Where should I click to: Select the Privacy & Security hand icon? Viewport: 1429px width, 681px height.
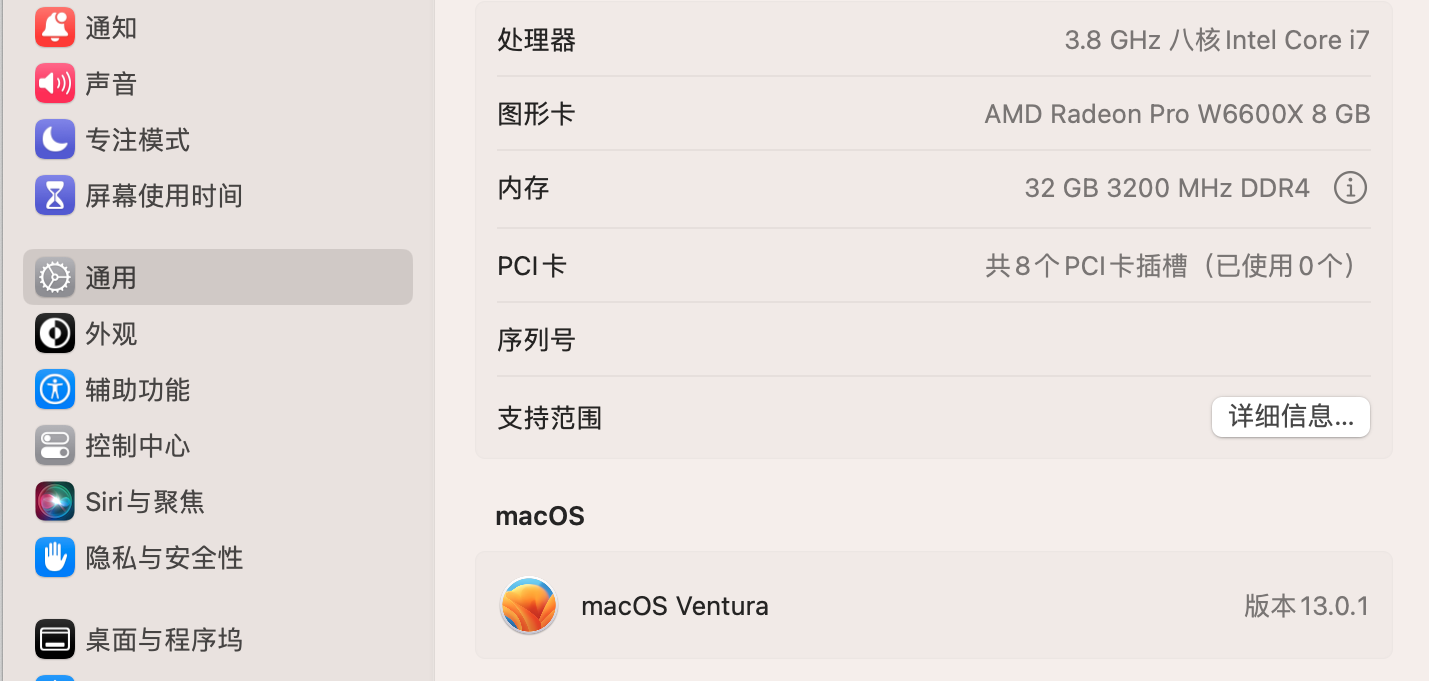point(55,558)
